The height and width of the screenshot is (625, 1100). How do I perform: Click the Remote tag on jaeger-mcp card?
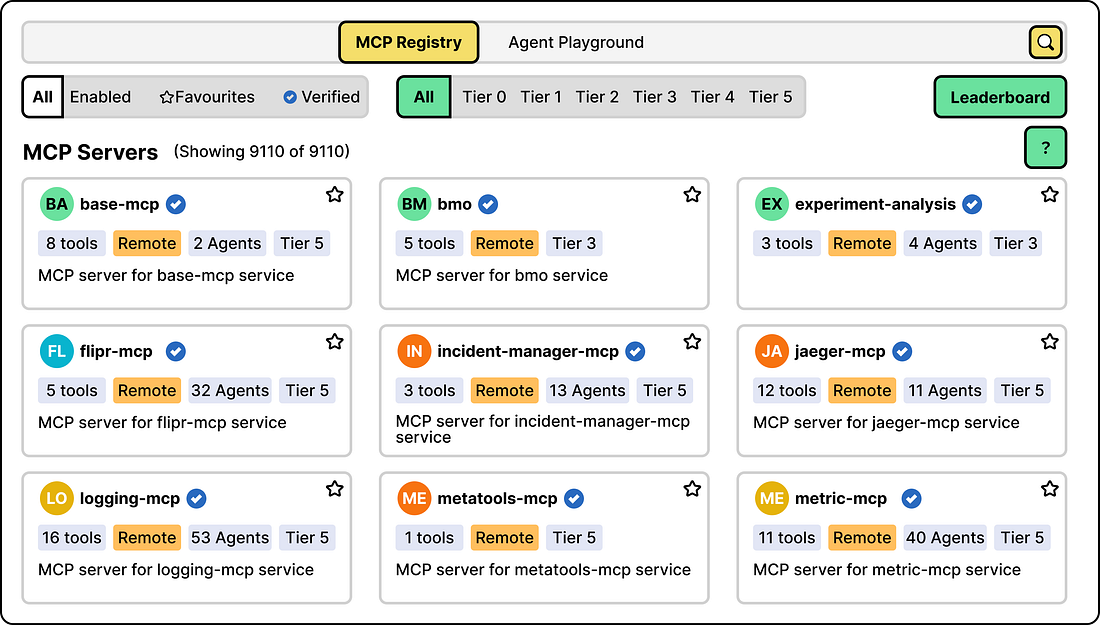[x=862, y=391]
